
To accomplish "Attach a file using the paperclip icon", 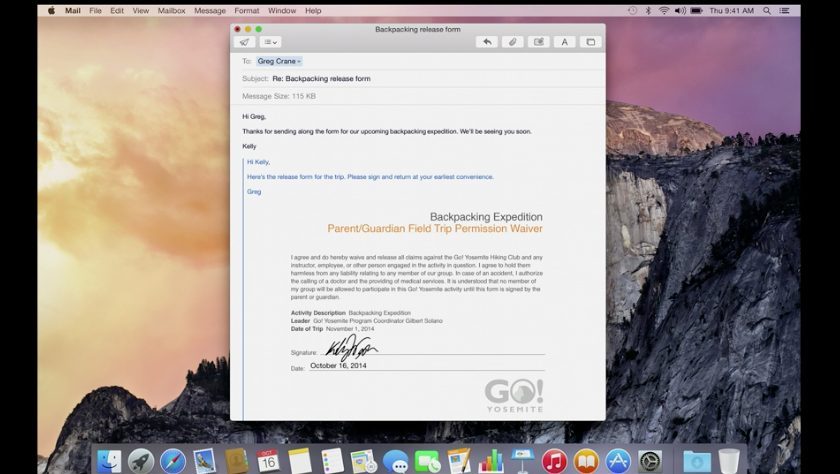I will (512, 42).
